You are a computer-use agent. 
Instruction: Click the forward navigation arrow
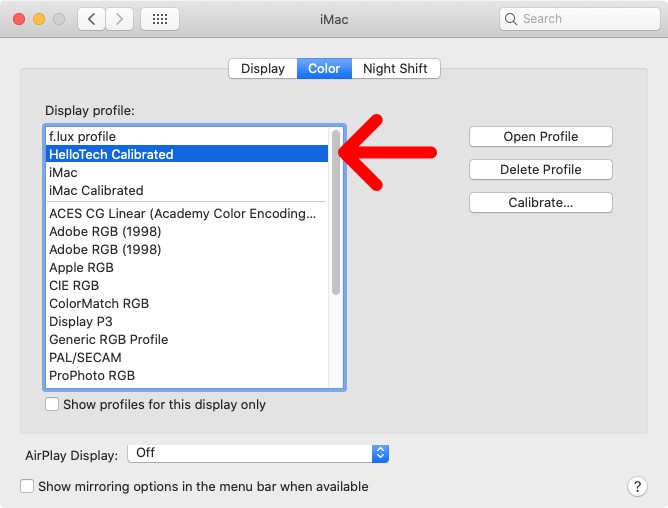coord(120,19)
